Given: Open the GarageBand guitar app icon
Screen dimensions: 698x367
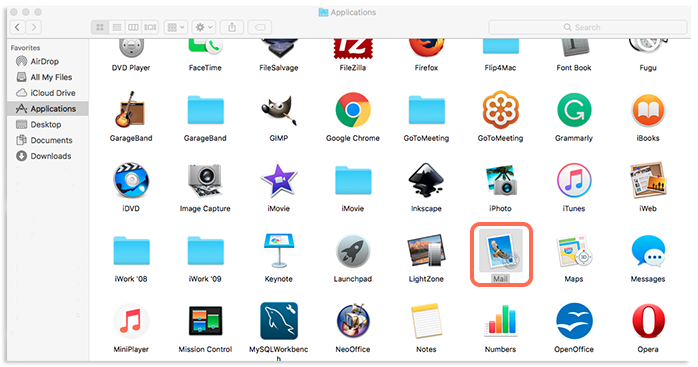Looking at the screenshot, I should pos(130,110).
